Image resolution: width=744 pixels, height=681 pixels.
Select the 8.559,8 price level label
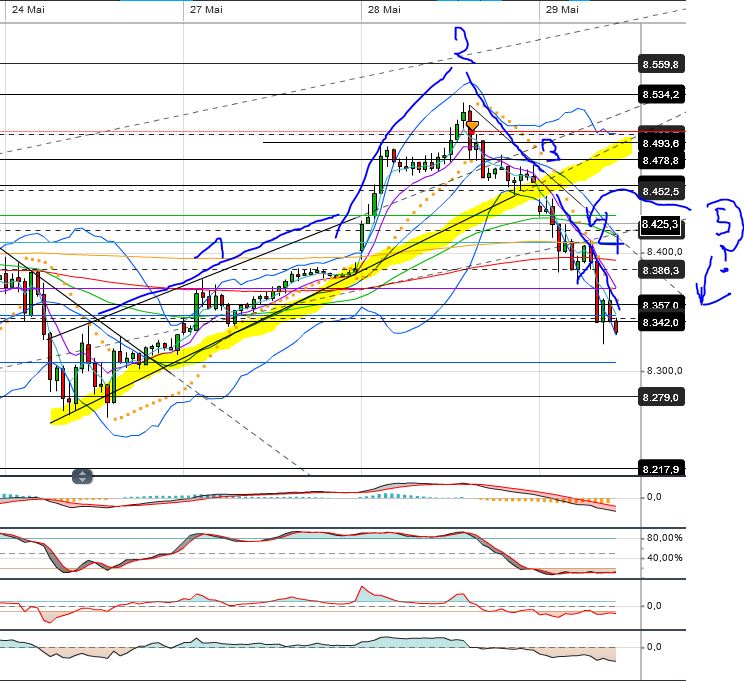click(661, 64)
